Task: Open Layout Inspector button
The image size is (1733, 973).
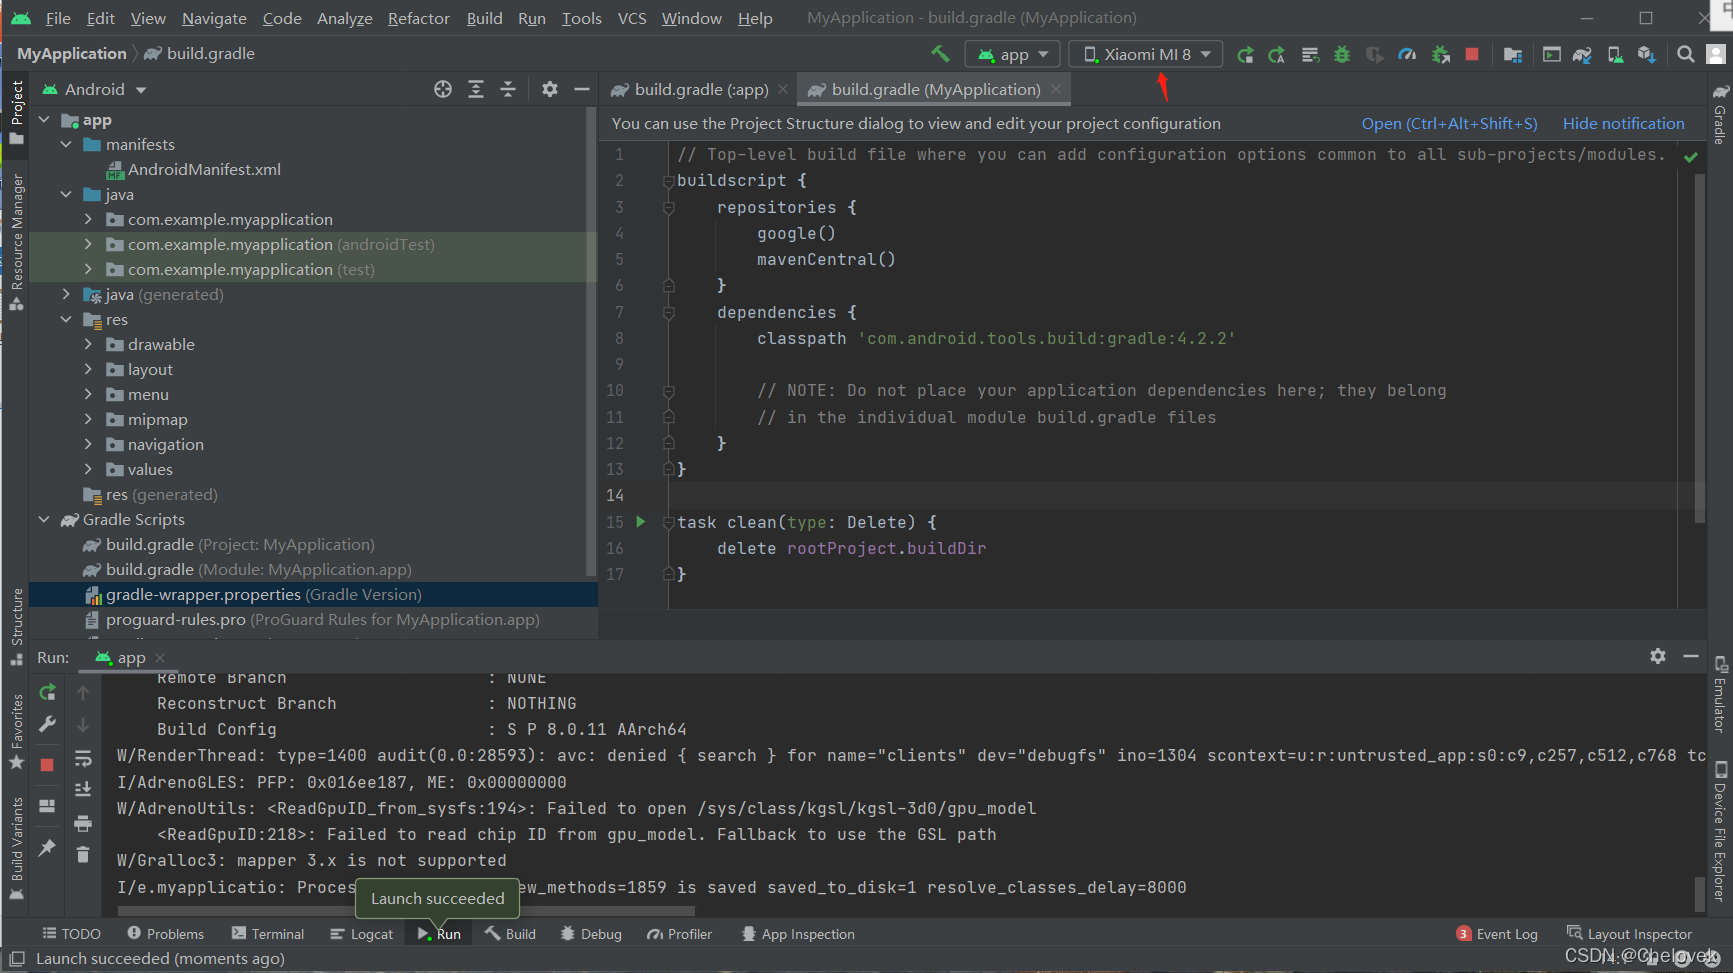Action: 1630,934
